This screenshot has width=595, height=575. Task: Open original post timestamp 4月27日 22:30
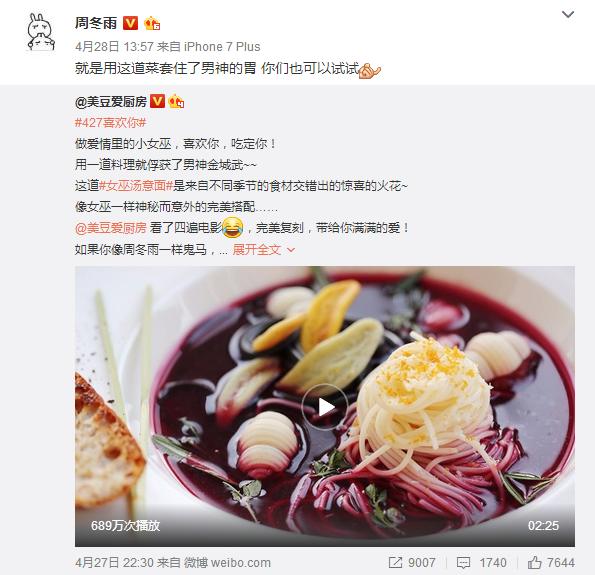(x=114, y=562)
